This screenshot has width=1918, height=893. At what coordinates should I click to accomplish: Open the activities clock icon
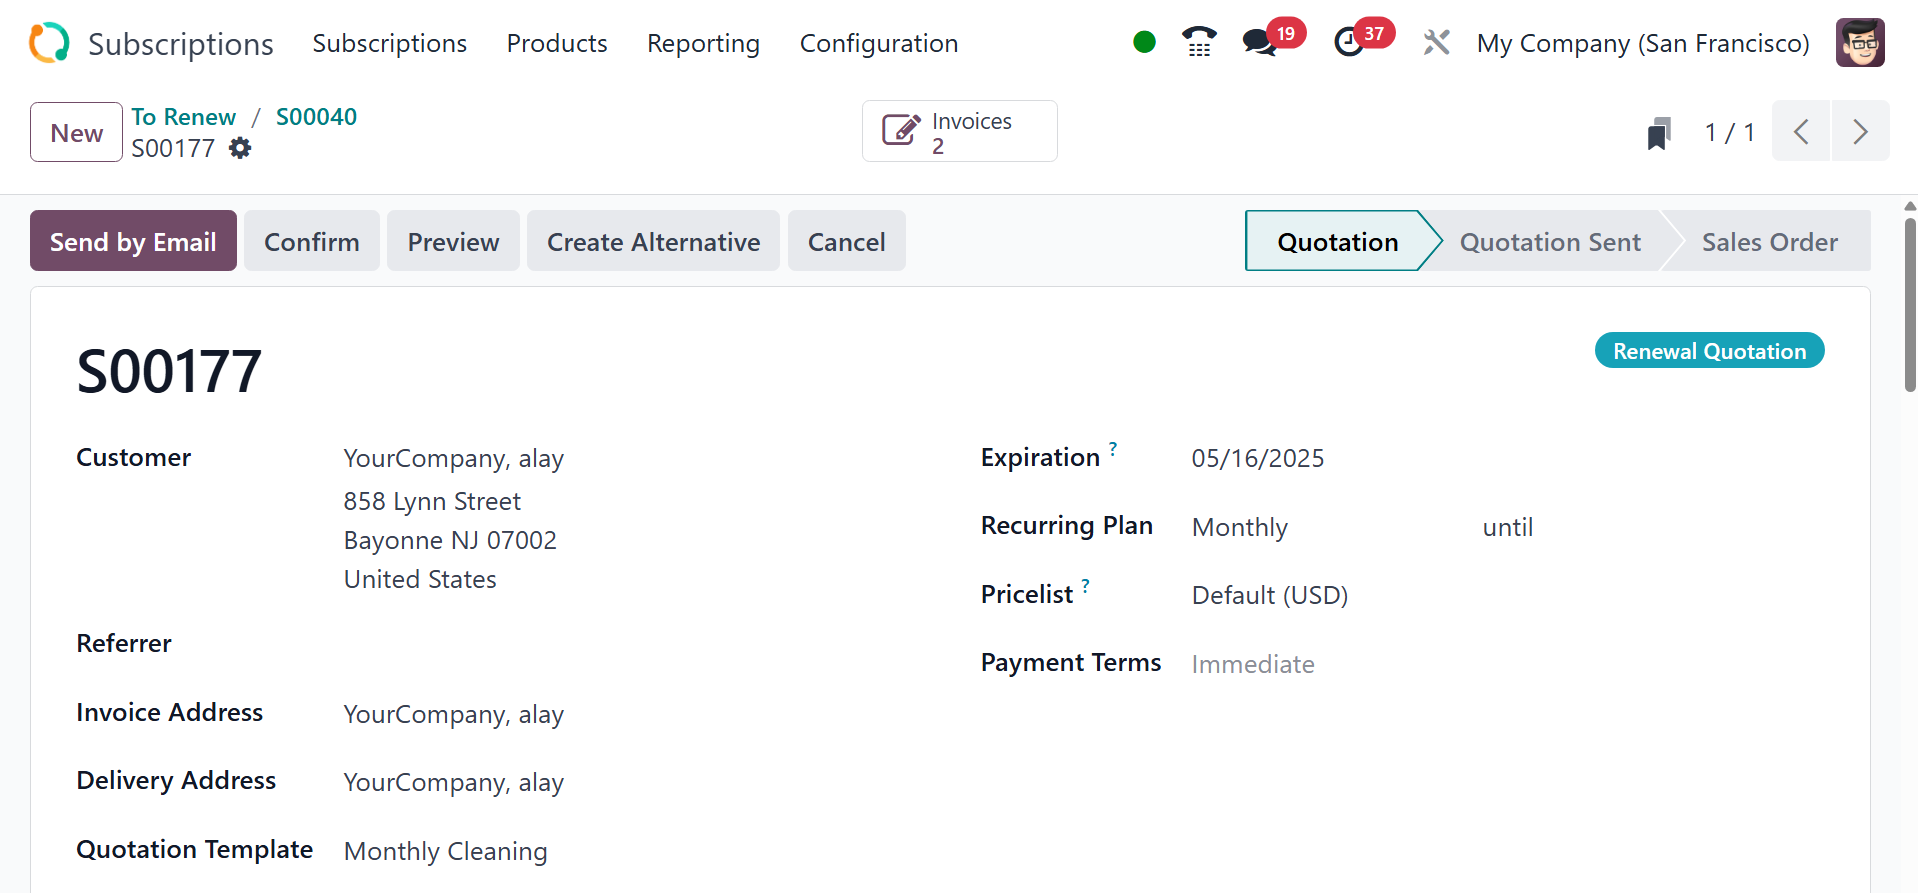(x=1349, y=42)
